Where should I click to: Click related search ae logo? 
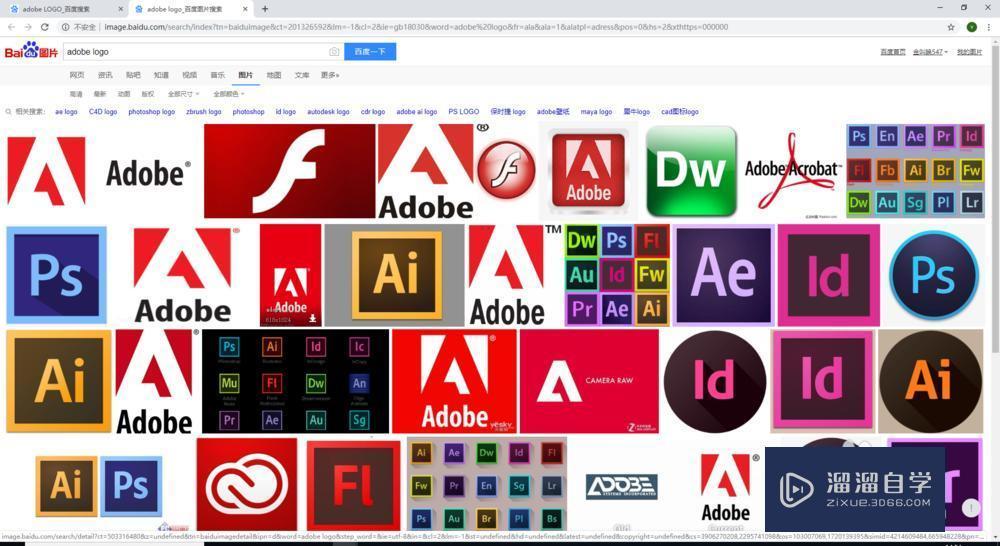[x=66, y=112]
